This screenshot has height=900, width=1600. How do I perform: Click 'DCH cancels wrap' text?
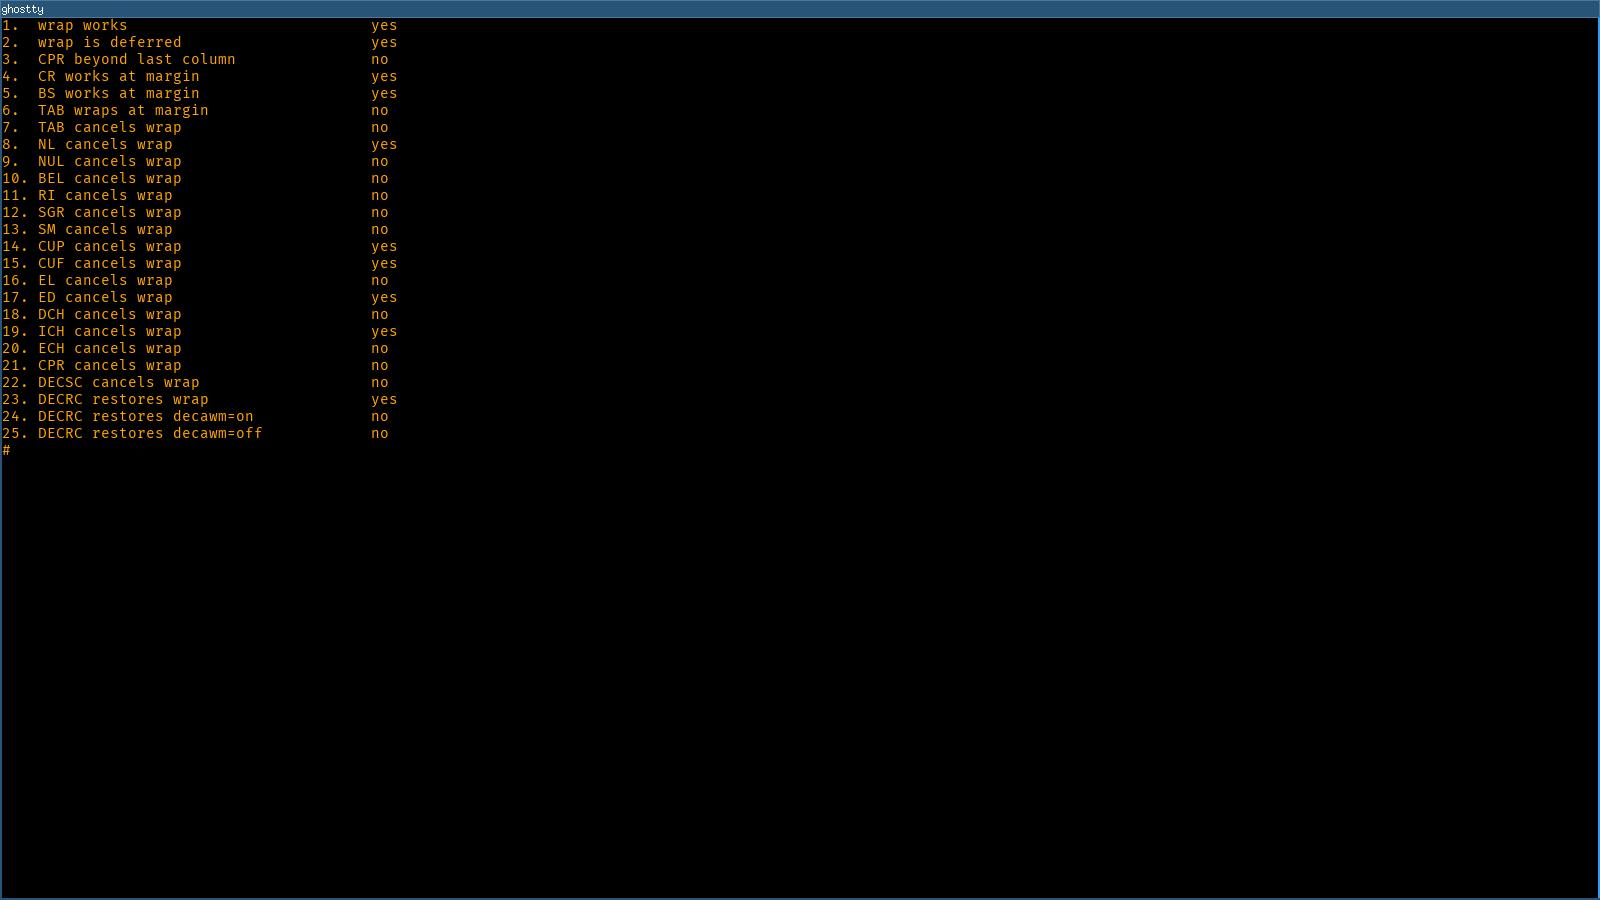tap(110, 315)
